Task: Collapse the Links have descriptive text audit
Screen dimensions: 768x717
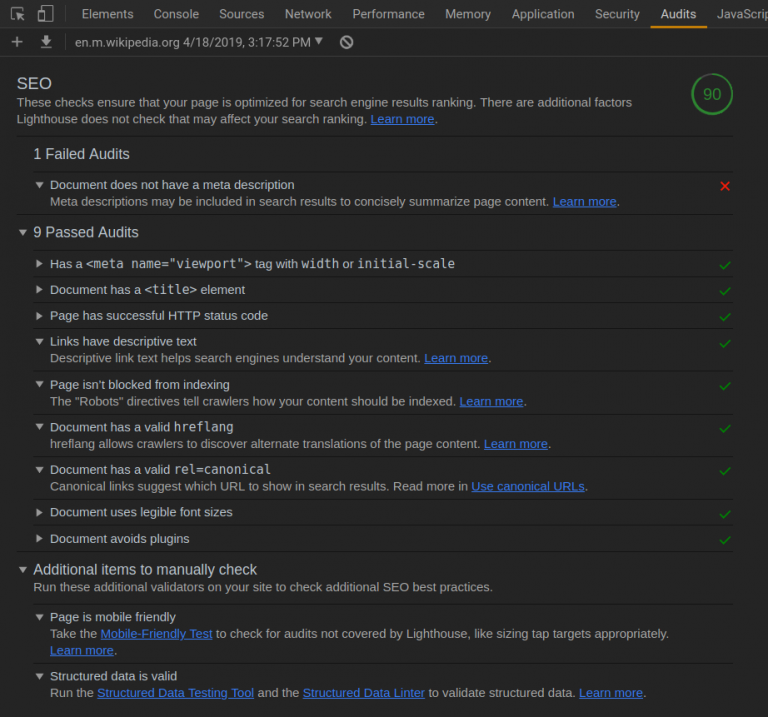Action: 40,342
